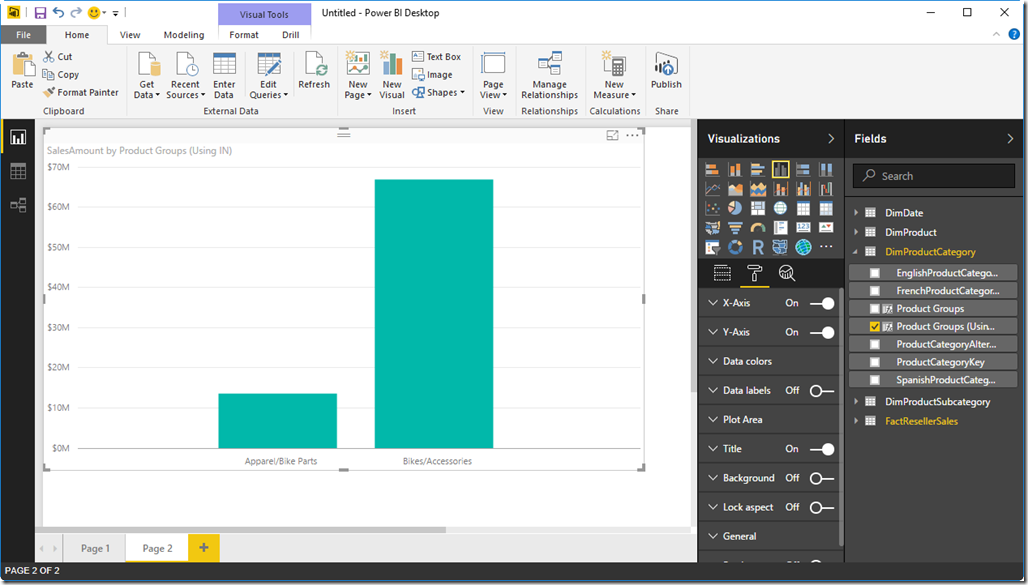
Task: Select the area chart visualization
Action: point(735,190)
